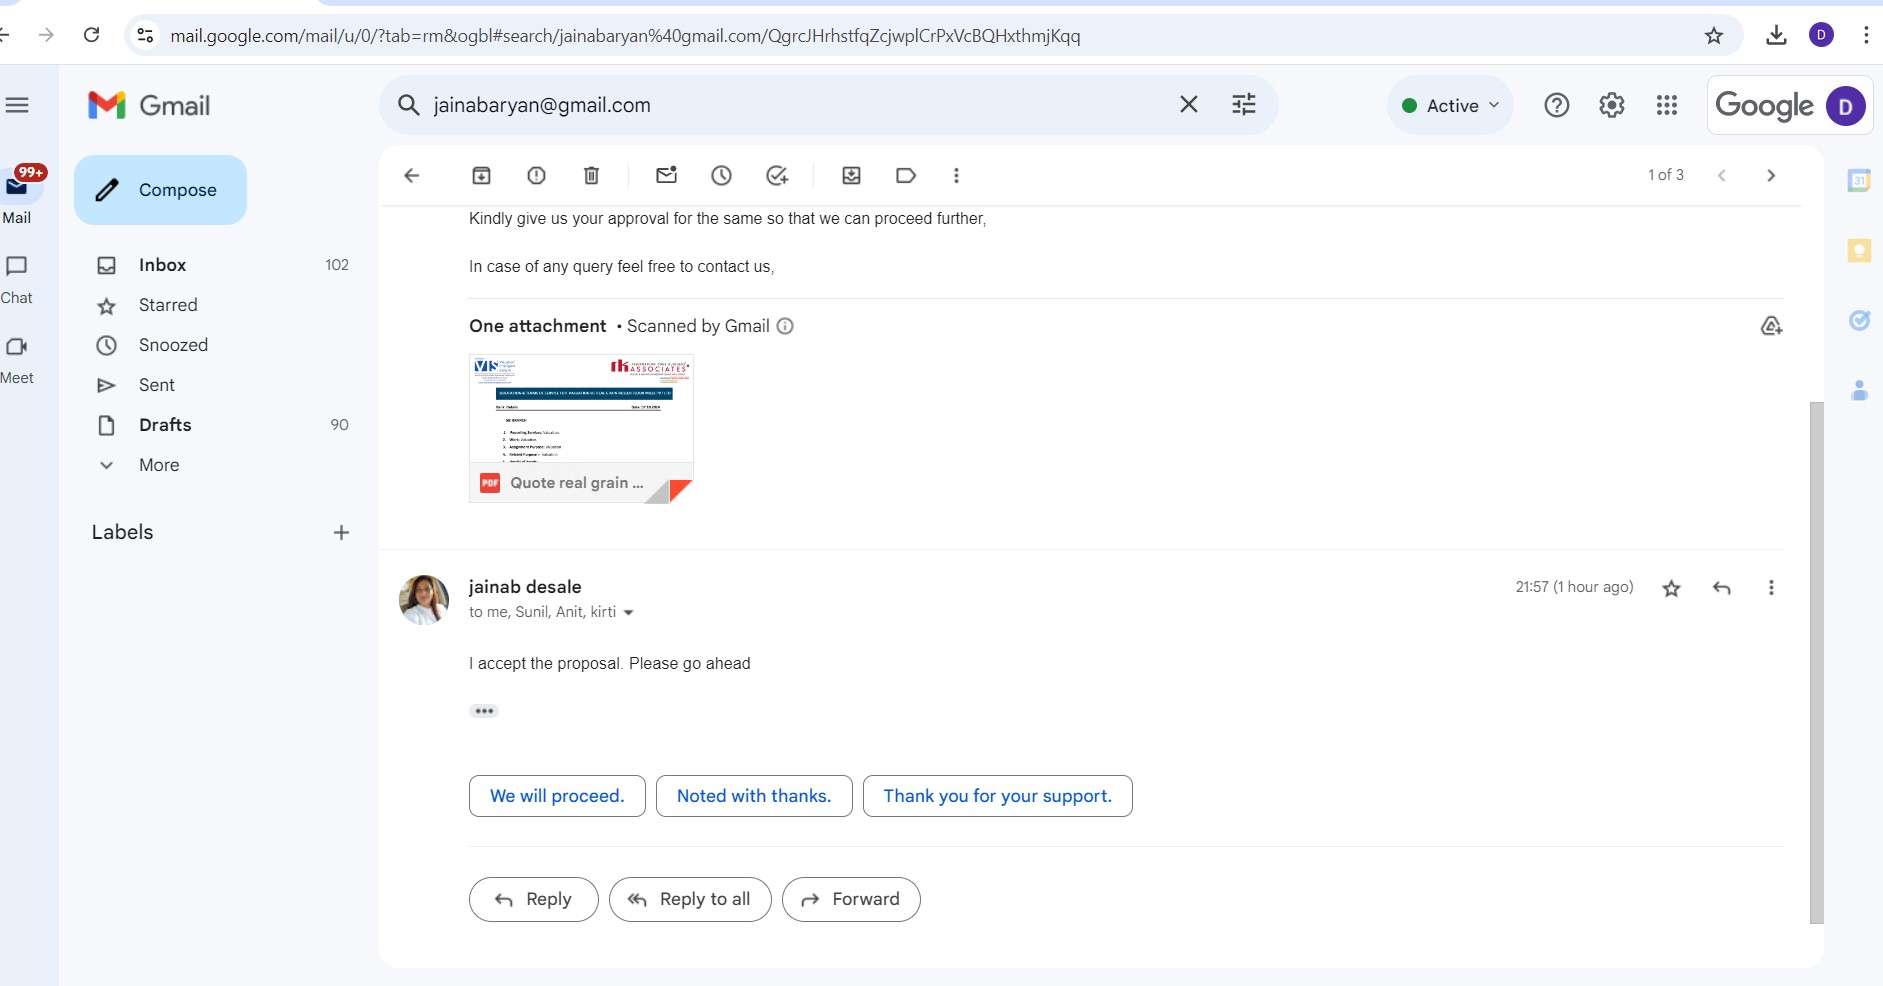1883x986 pixels.
Task: Toggle the main menu hamburger icon
Action: click(17, 105)
